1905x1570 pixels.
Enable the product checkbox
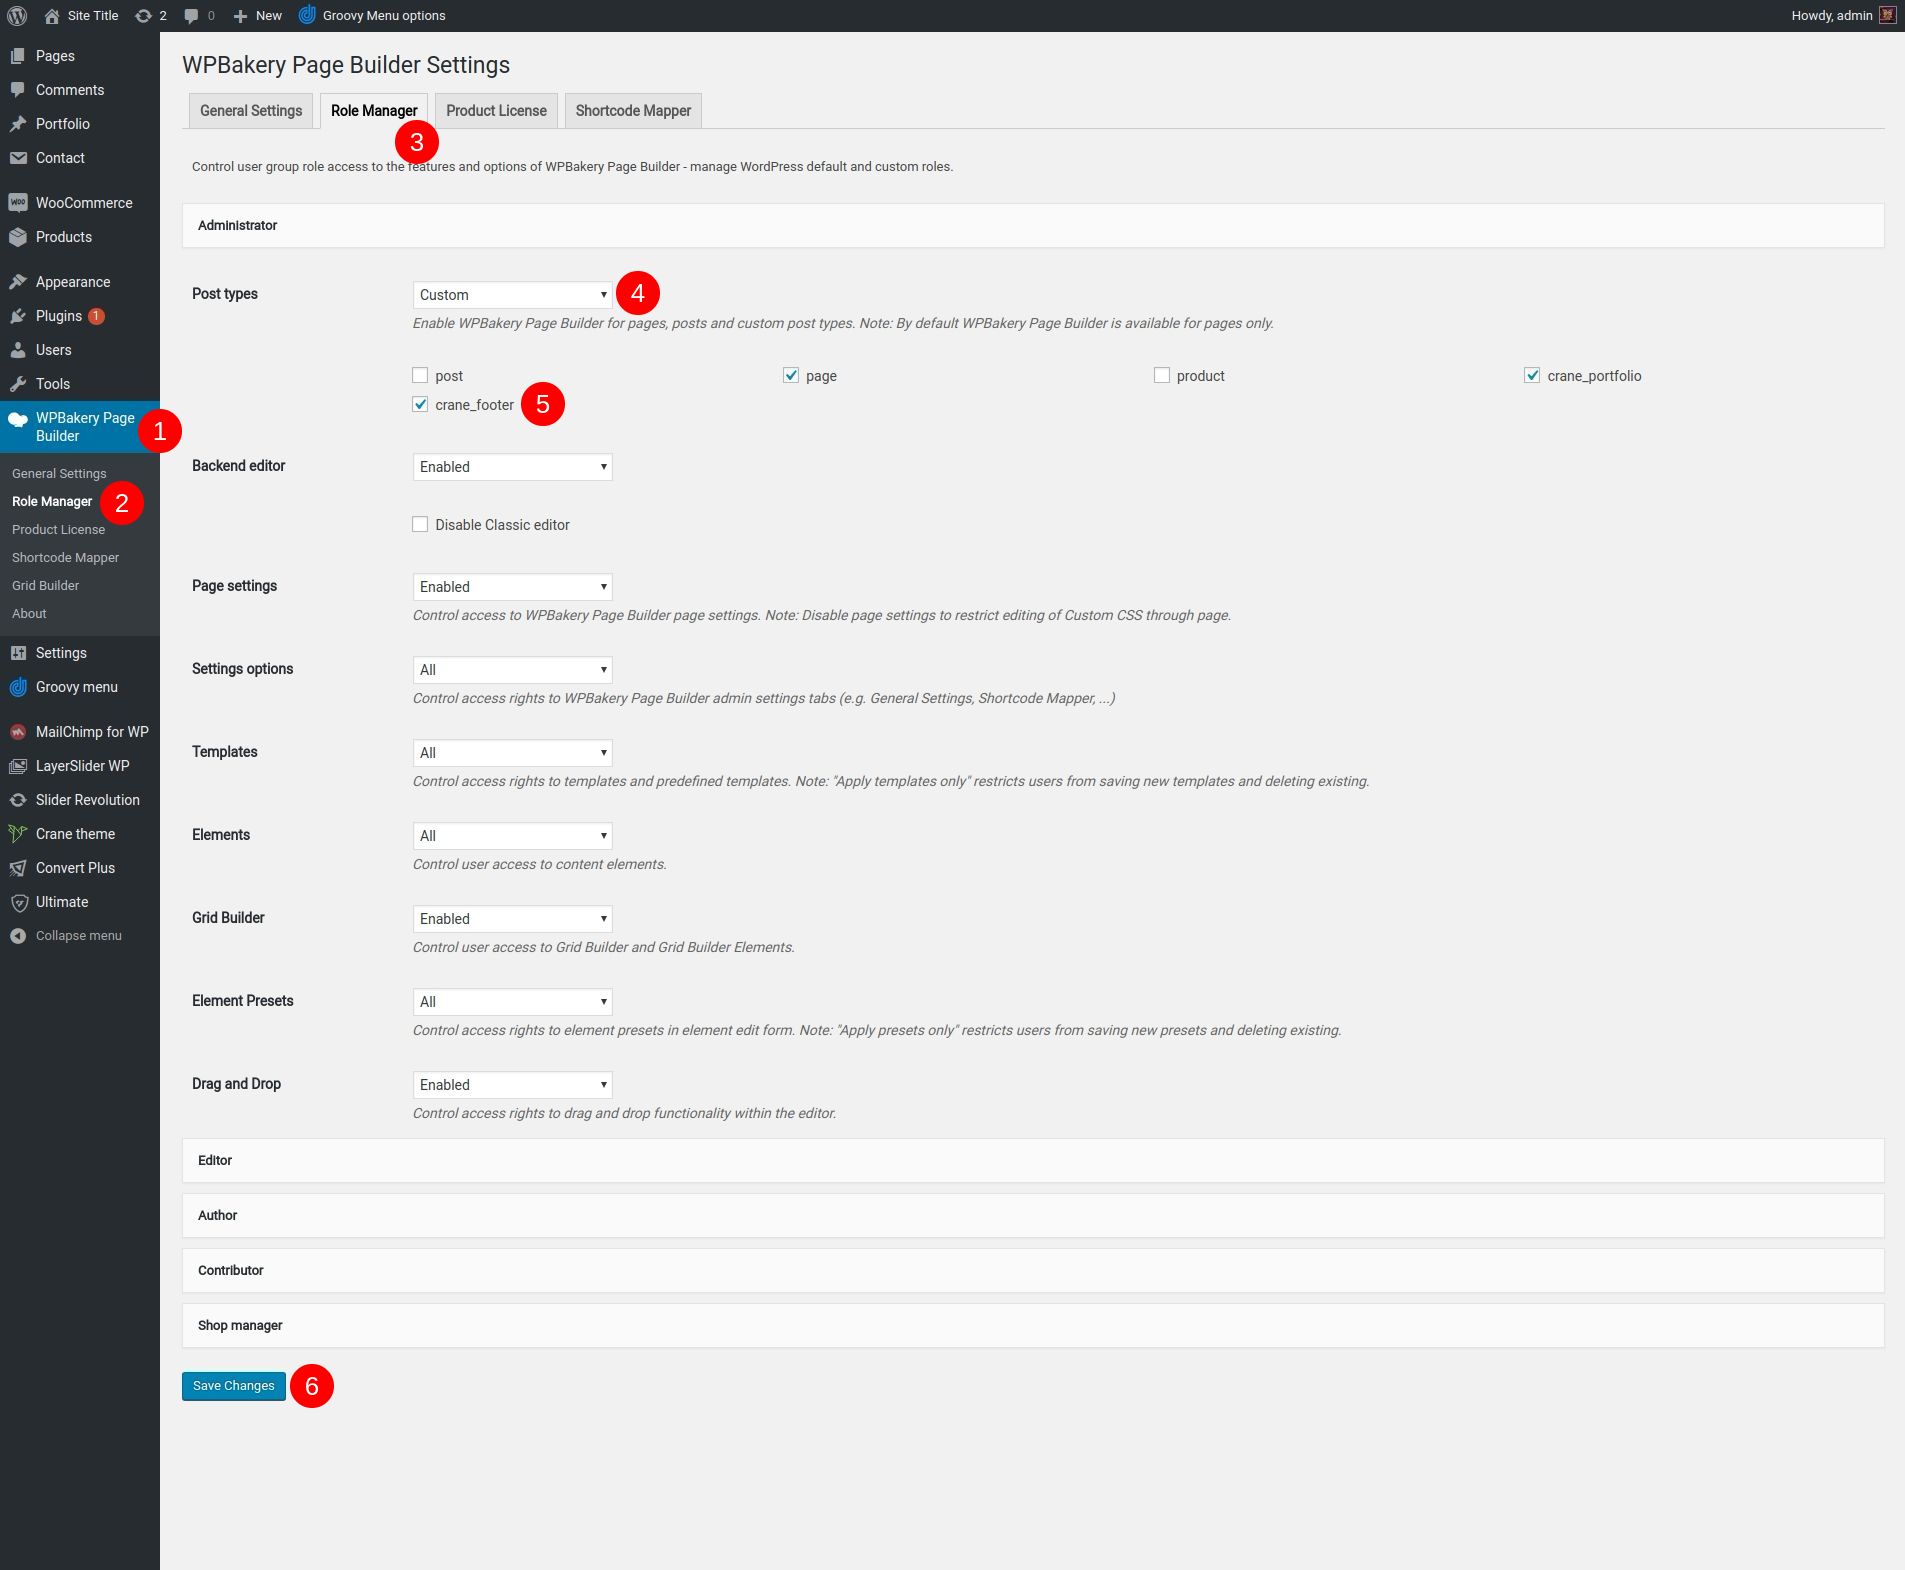[1162, 375]
